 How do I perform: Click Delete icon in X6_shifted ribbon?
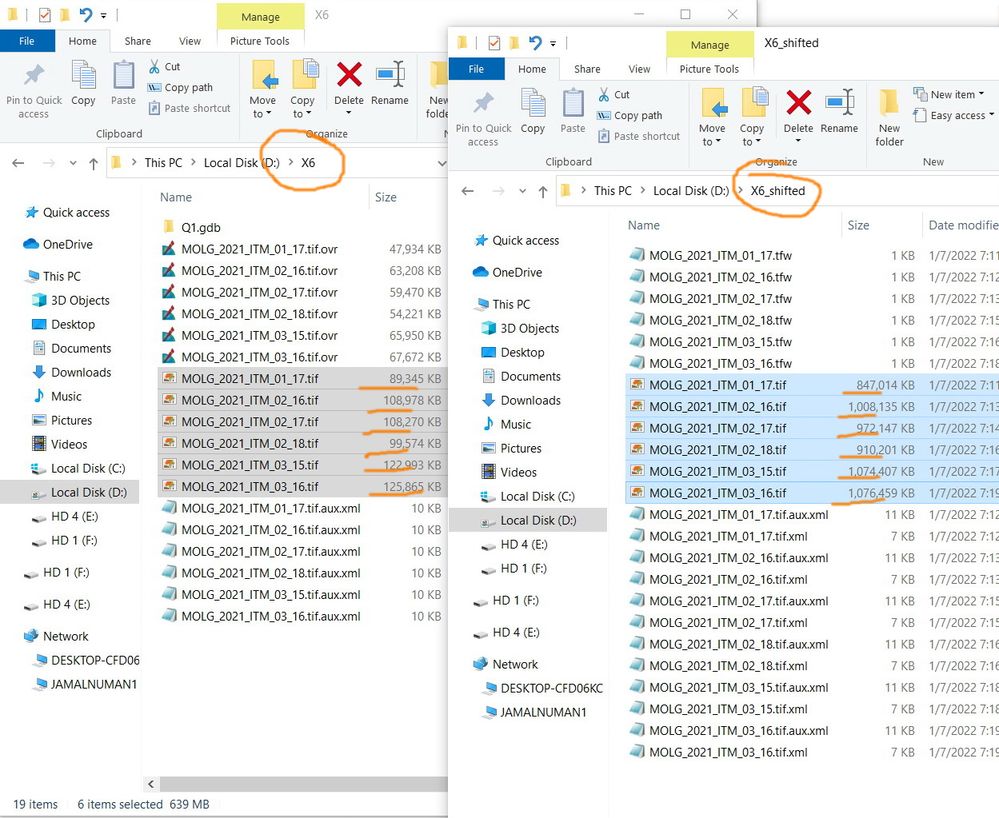(798, 103)
